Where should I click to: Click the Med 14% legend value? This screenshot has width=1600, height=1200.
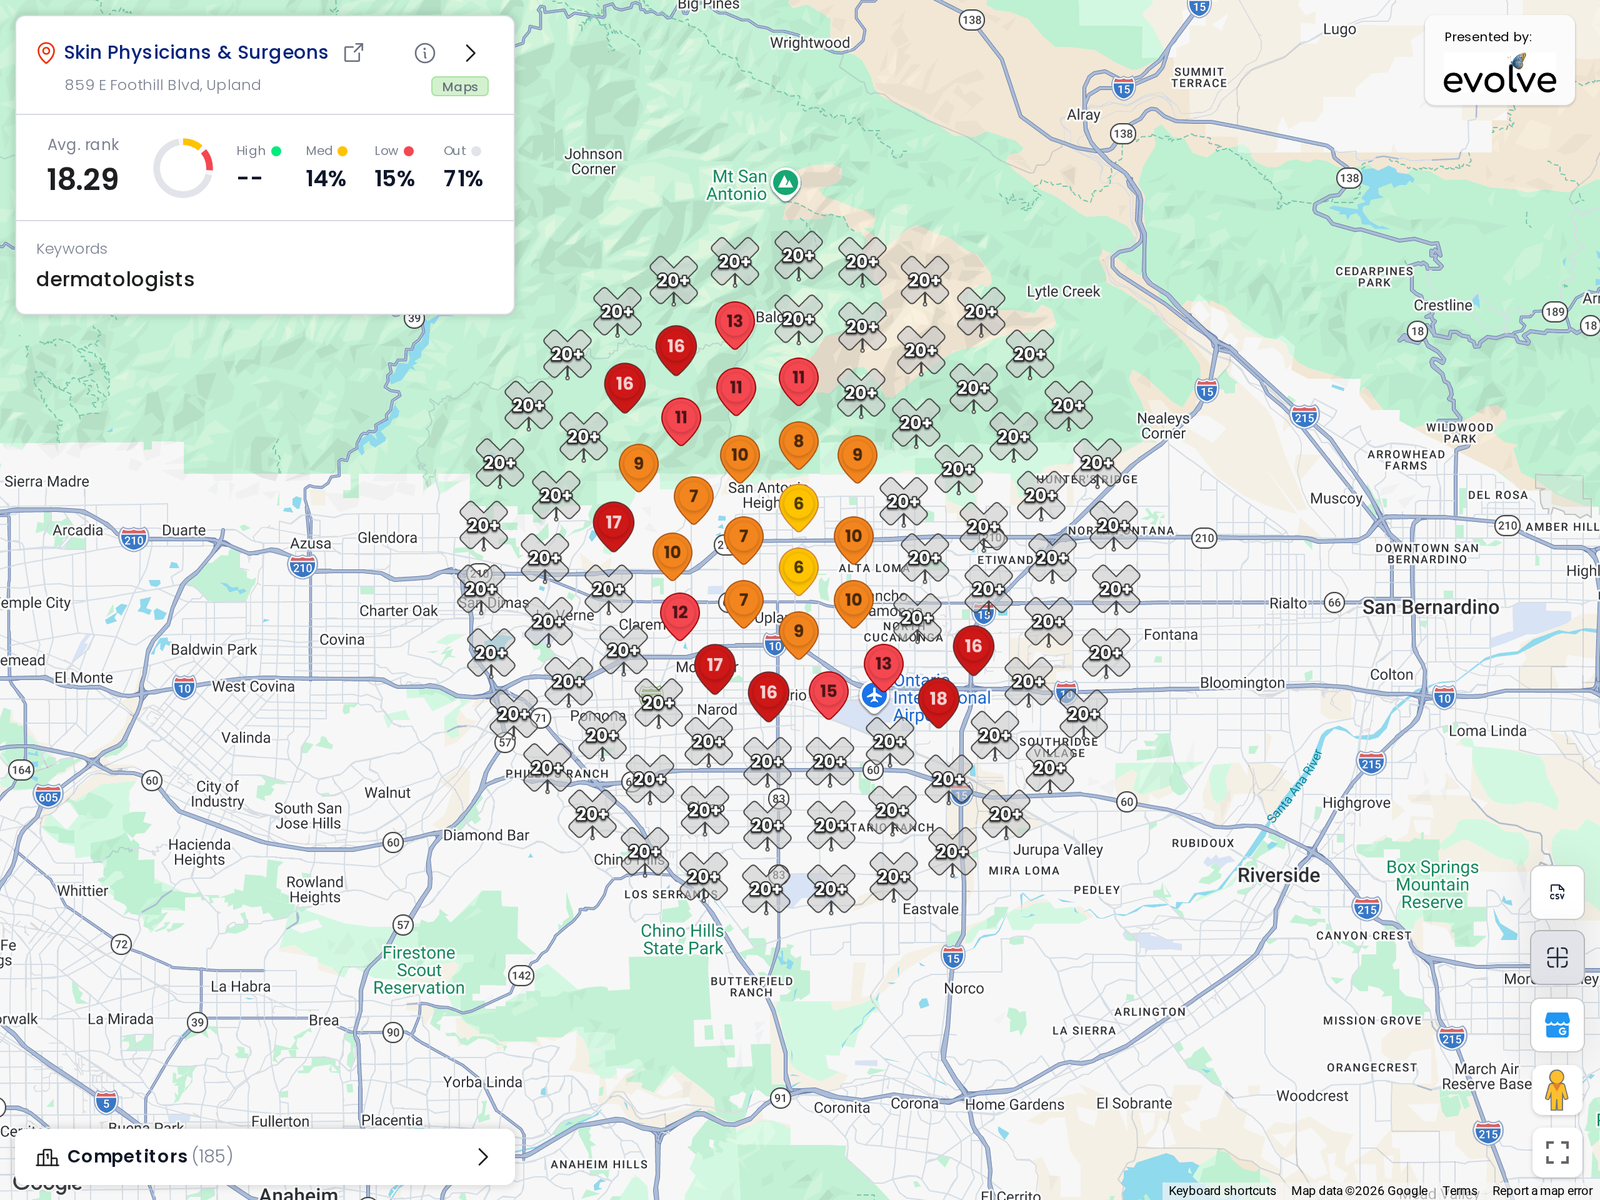[326, 179]
